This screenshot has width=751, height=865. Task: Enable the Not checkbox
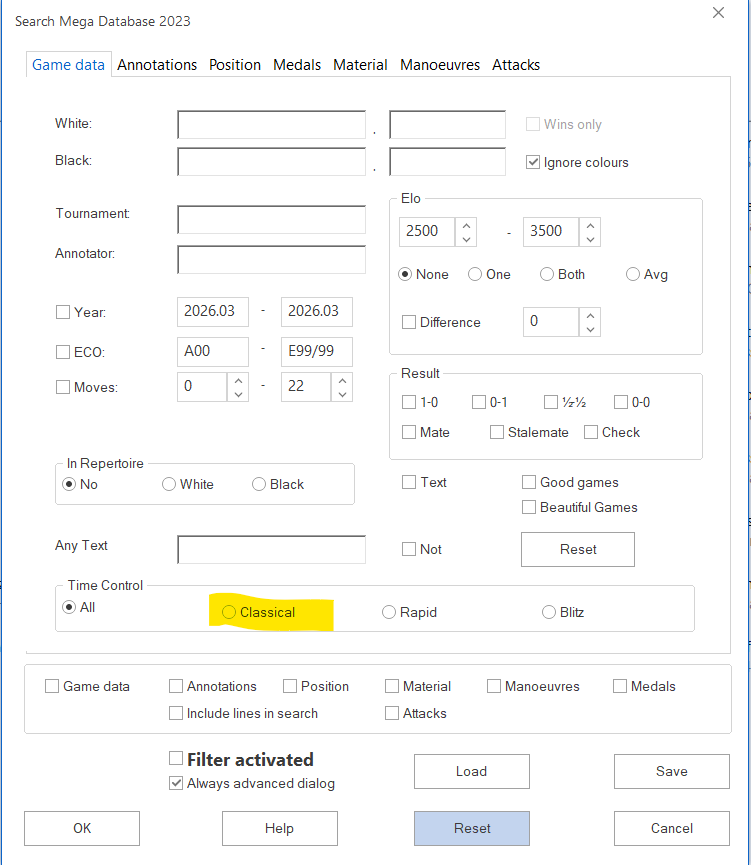pos(409,549)
